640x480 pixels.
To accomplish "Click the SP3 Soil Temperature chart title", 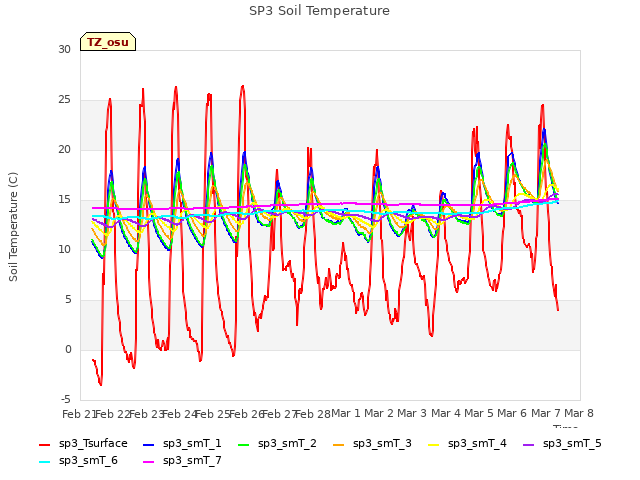I will 319,11.
